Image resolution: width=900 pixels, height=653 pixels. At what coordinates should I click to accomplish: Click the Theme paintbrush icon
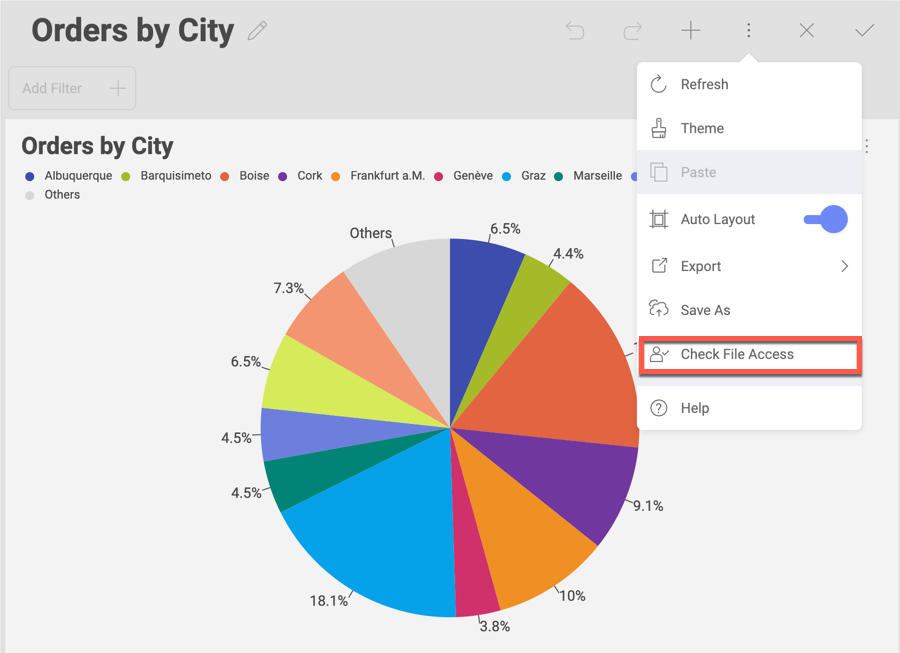(x=658, y=128)
